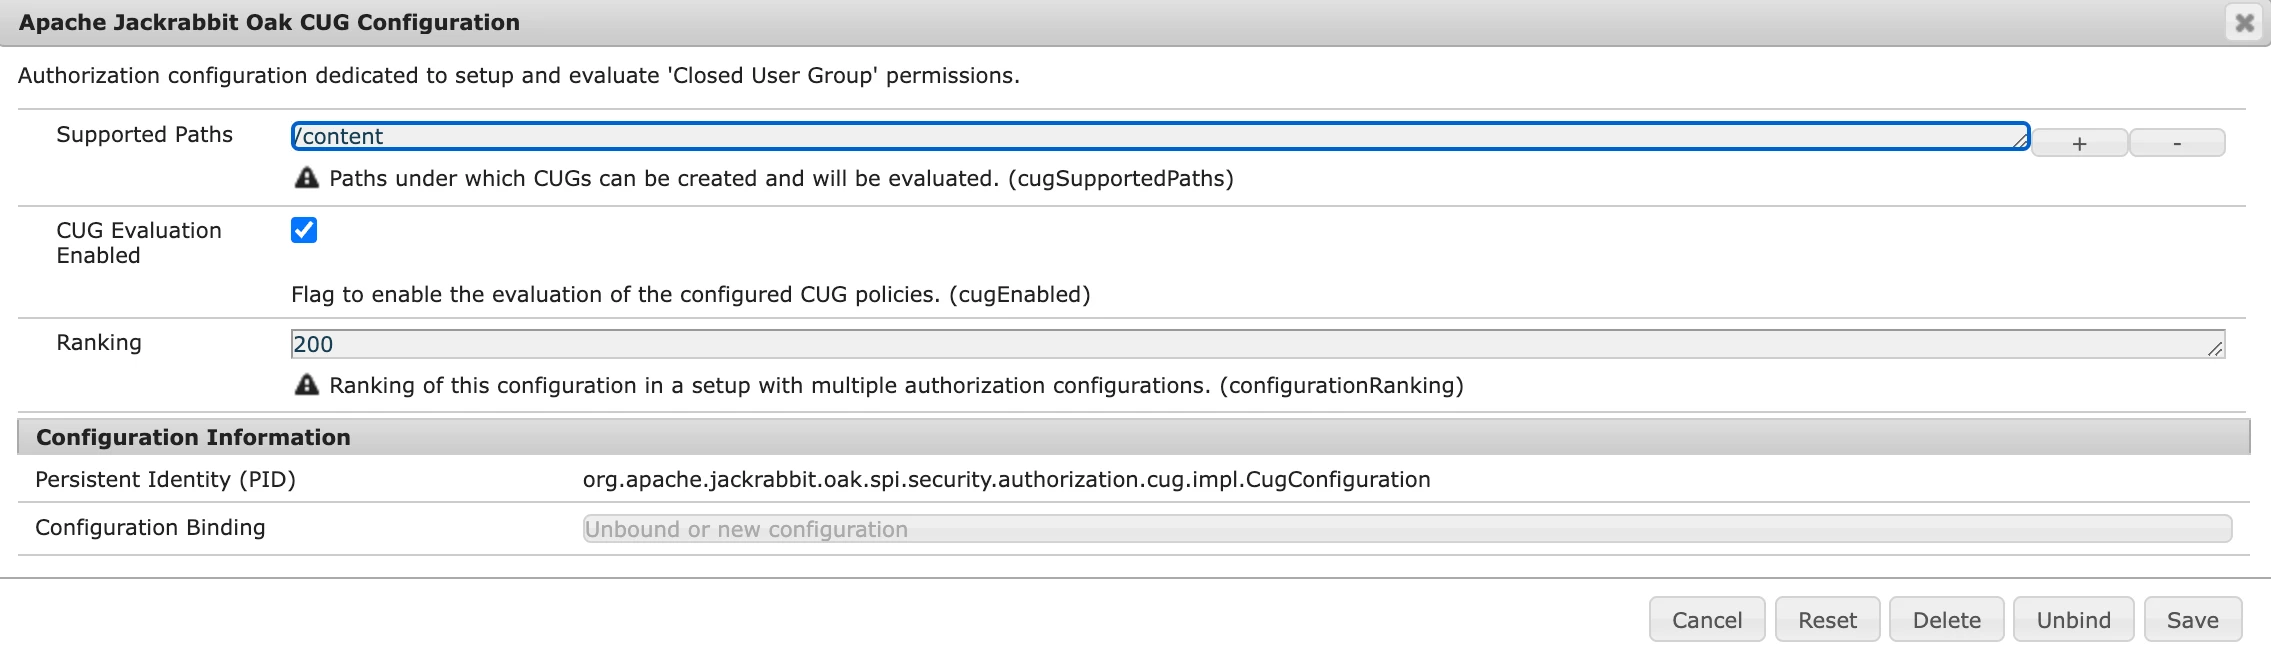Image resolution: width=2271 pixels, height=665 pixels.
Task: Click the warning icon beside Ranking description
Action: 306,385
